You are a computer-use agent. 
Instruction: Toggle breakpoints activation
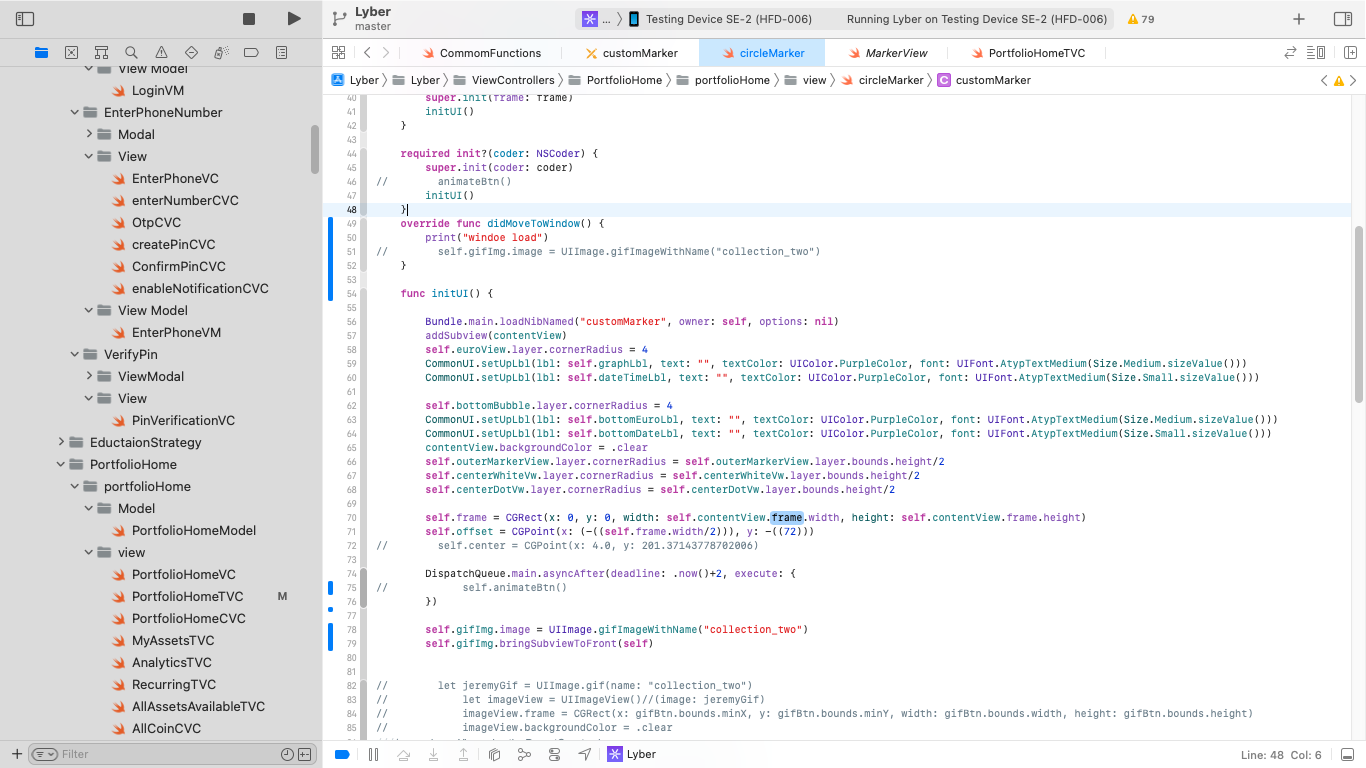(x=341, y=754)
